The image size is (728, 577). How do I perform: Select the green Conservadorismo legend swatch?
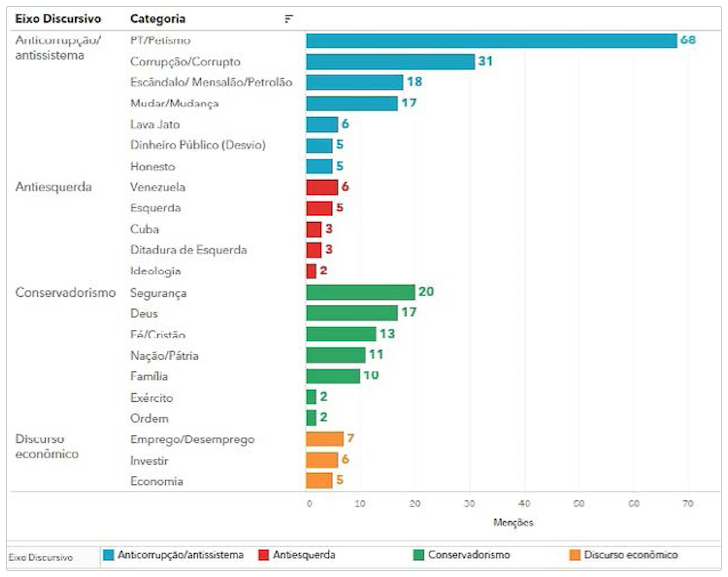point(419,555)
